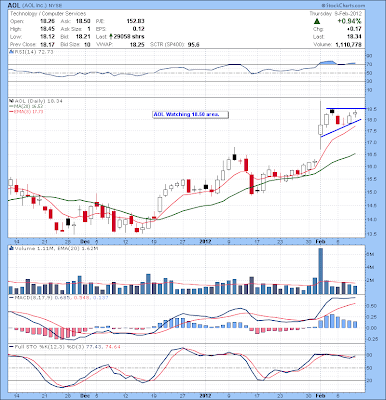The width and height of the screenshot is (386, 400).
Task: Click the SCTR (SP400) value 95.6
Action: coord(193,44)
